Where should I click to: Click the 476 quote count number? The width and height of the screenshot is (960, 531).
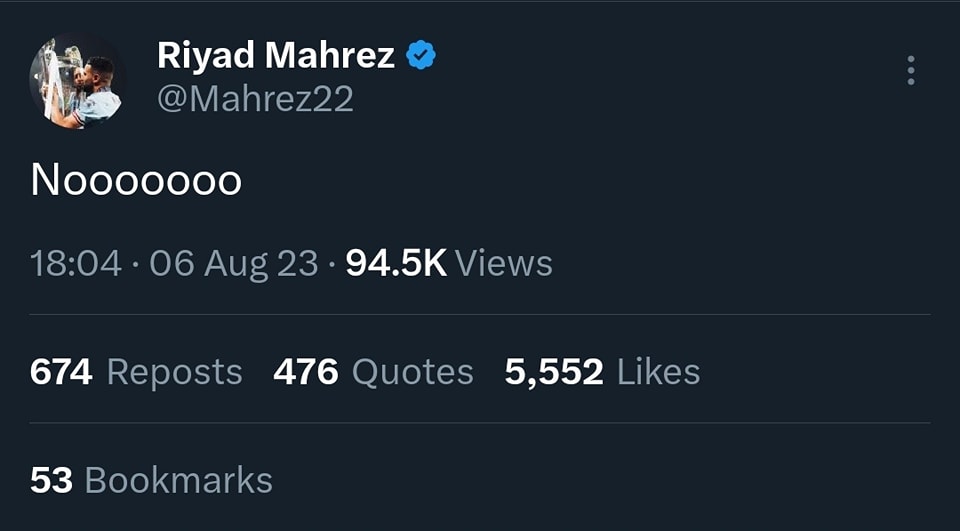304,372
